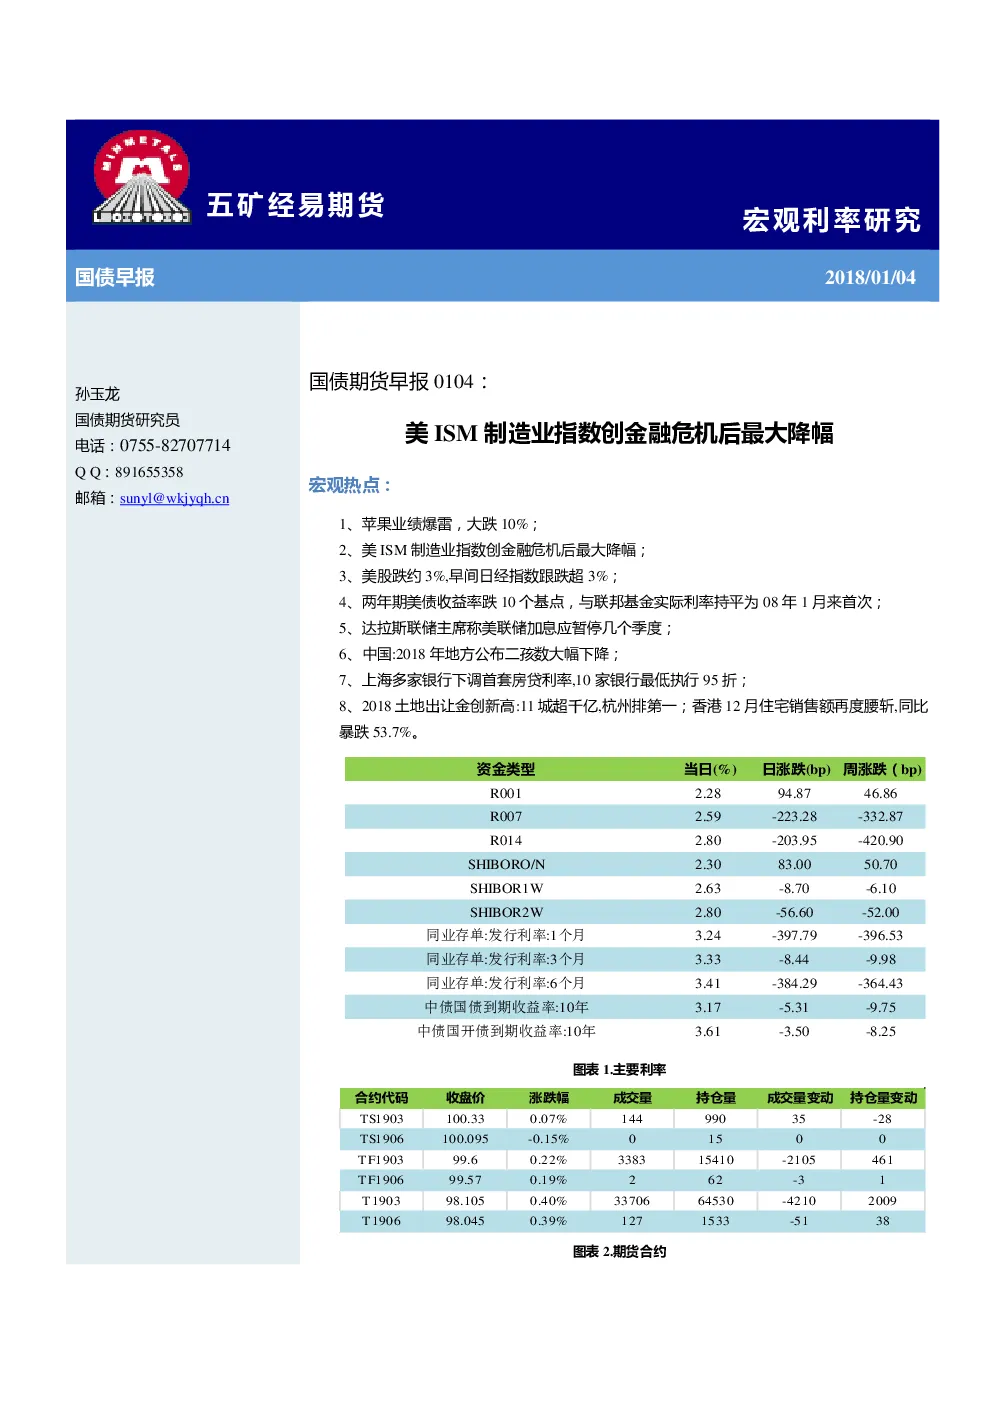Click the 同业存单:发行利率:1个月 row label
Screen dimensions: 992x1403
click(x=505, y=936)
